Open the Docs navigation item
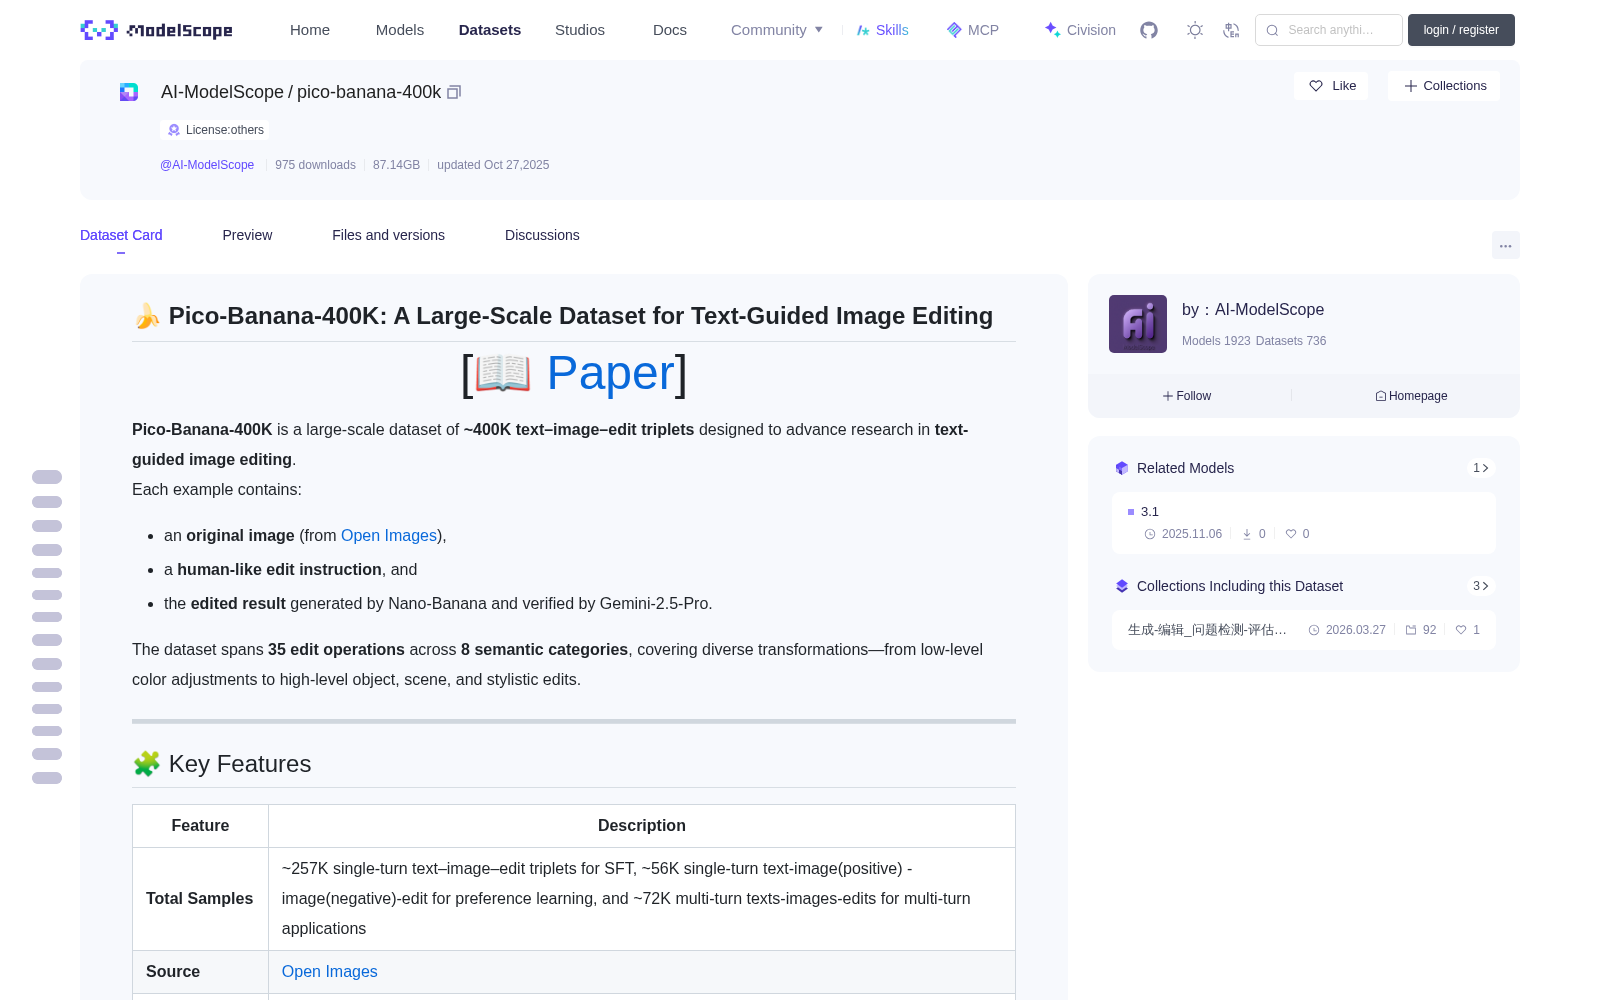 point(670,30)
